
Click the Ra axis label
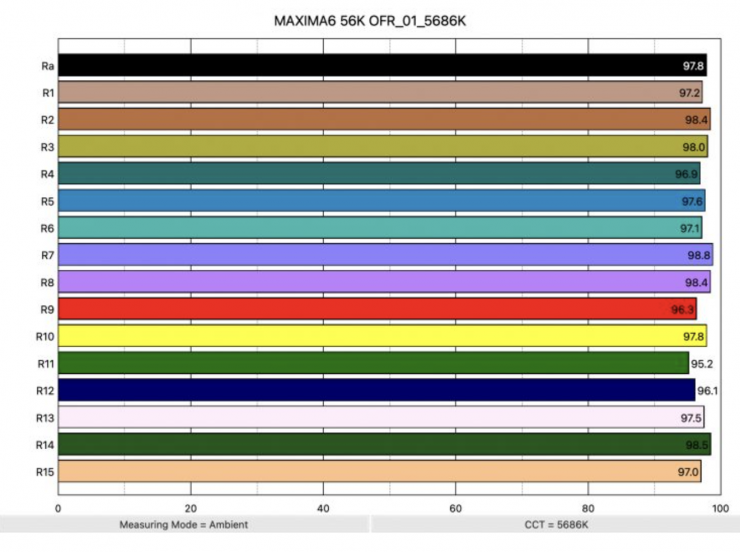pyautogui.click(x=47, y=65)
